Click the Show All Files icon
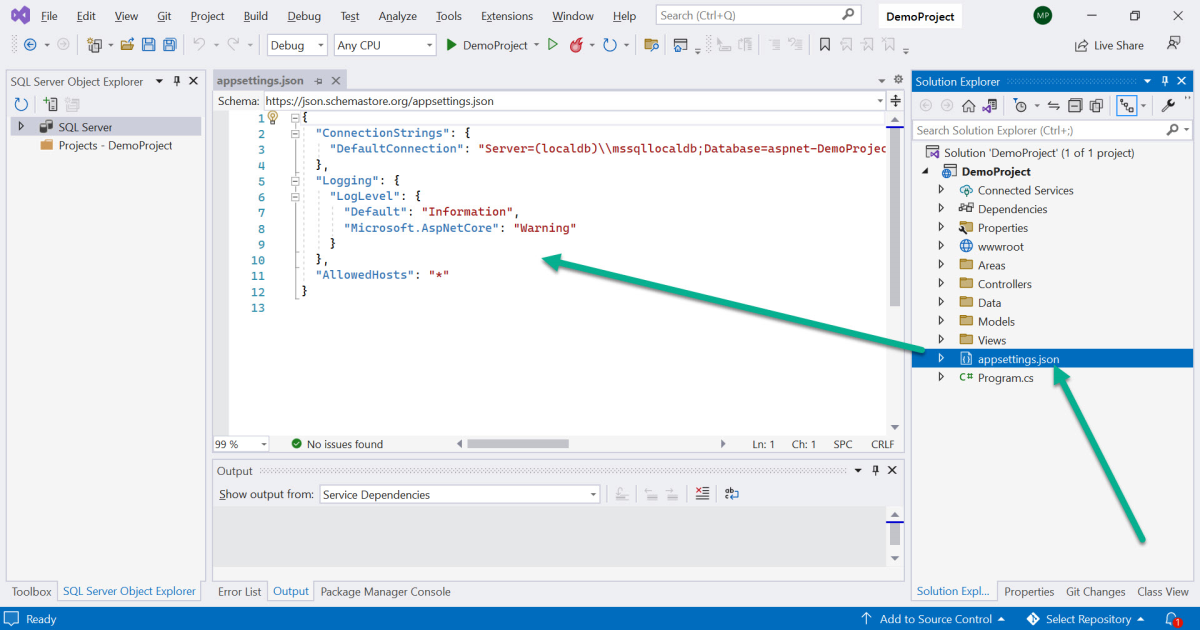This screenshot has width=1200, height=630. point(1096,105)
